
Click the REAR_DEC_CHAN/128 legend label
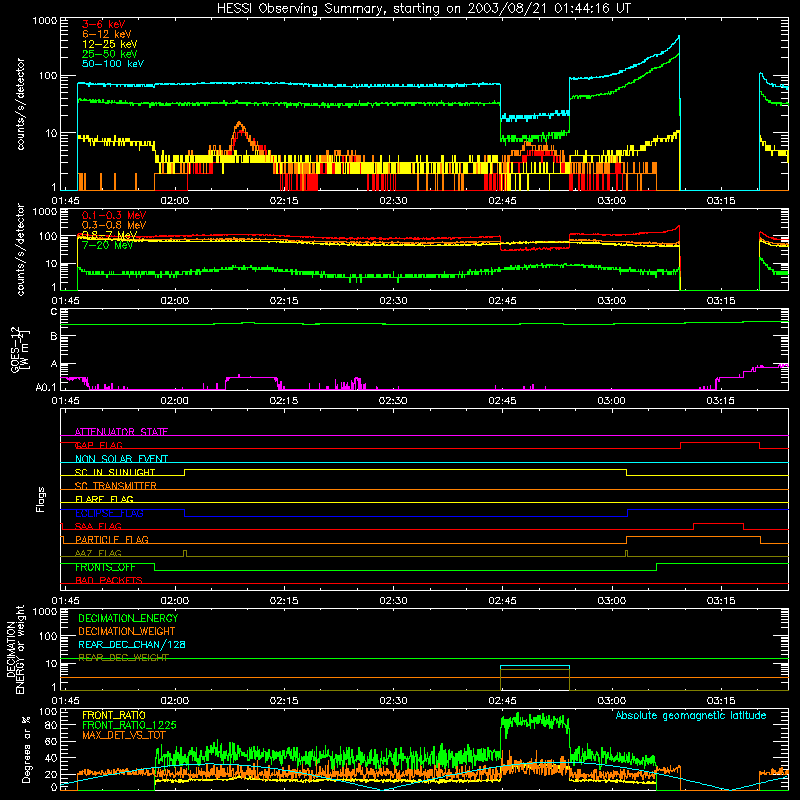point(132,645)
